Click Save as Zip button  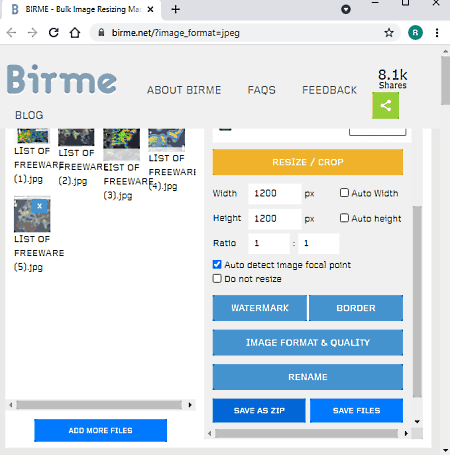point(259,411)
